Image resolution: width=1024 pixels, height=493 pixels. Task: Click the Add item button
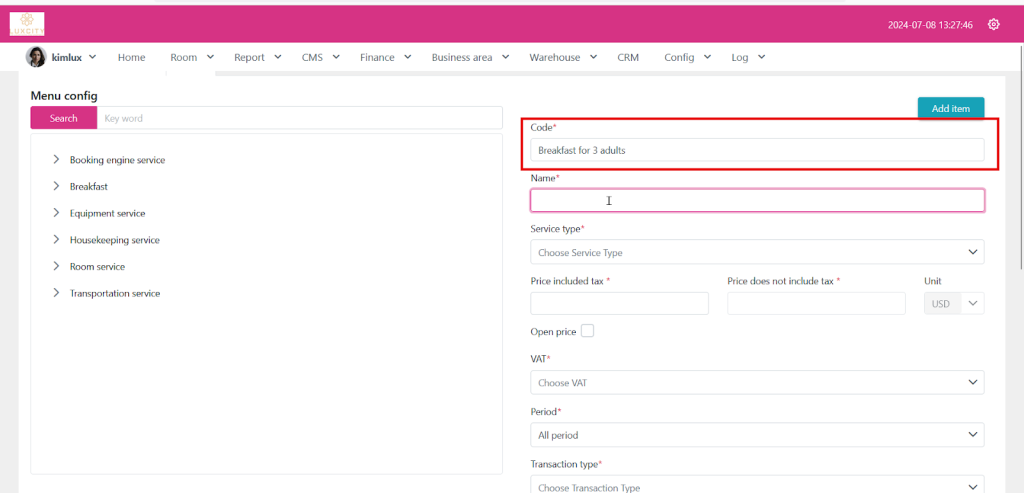click(x=950, y=108)
